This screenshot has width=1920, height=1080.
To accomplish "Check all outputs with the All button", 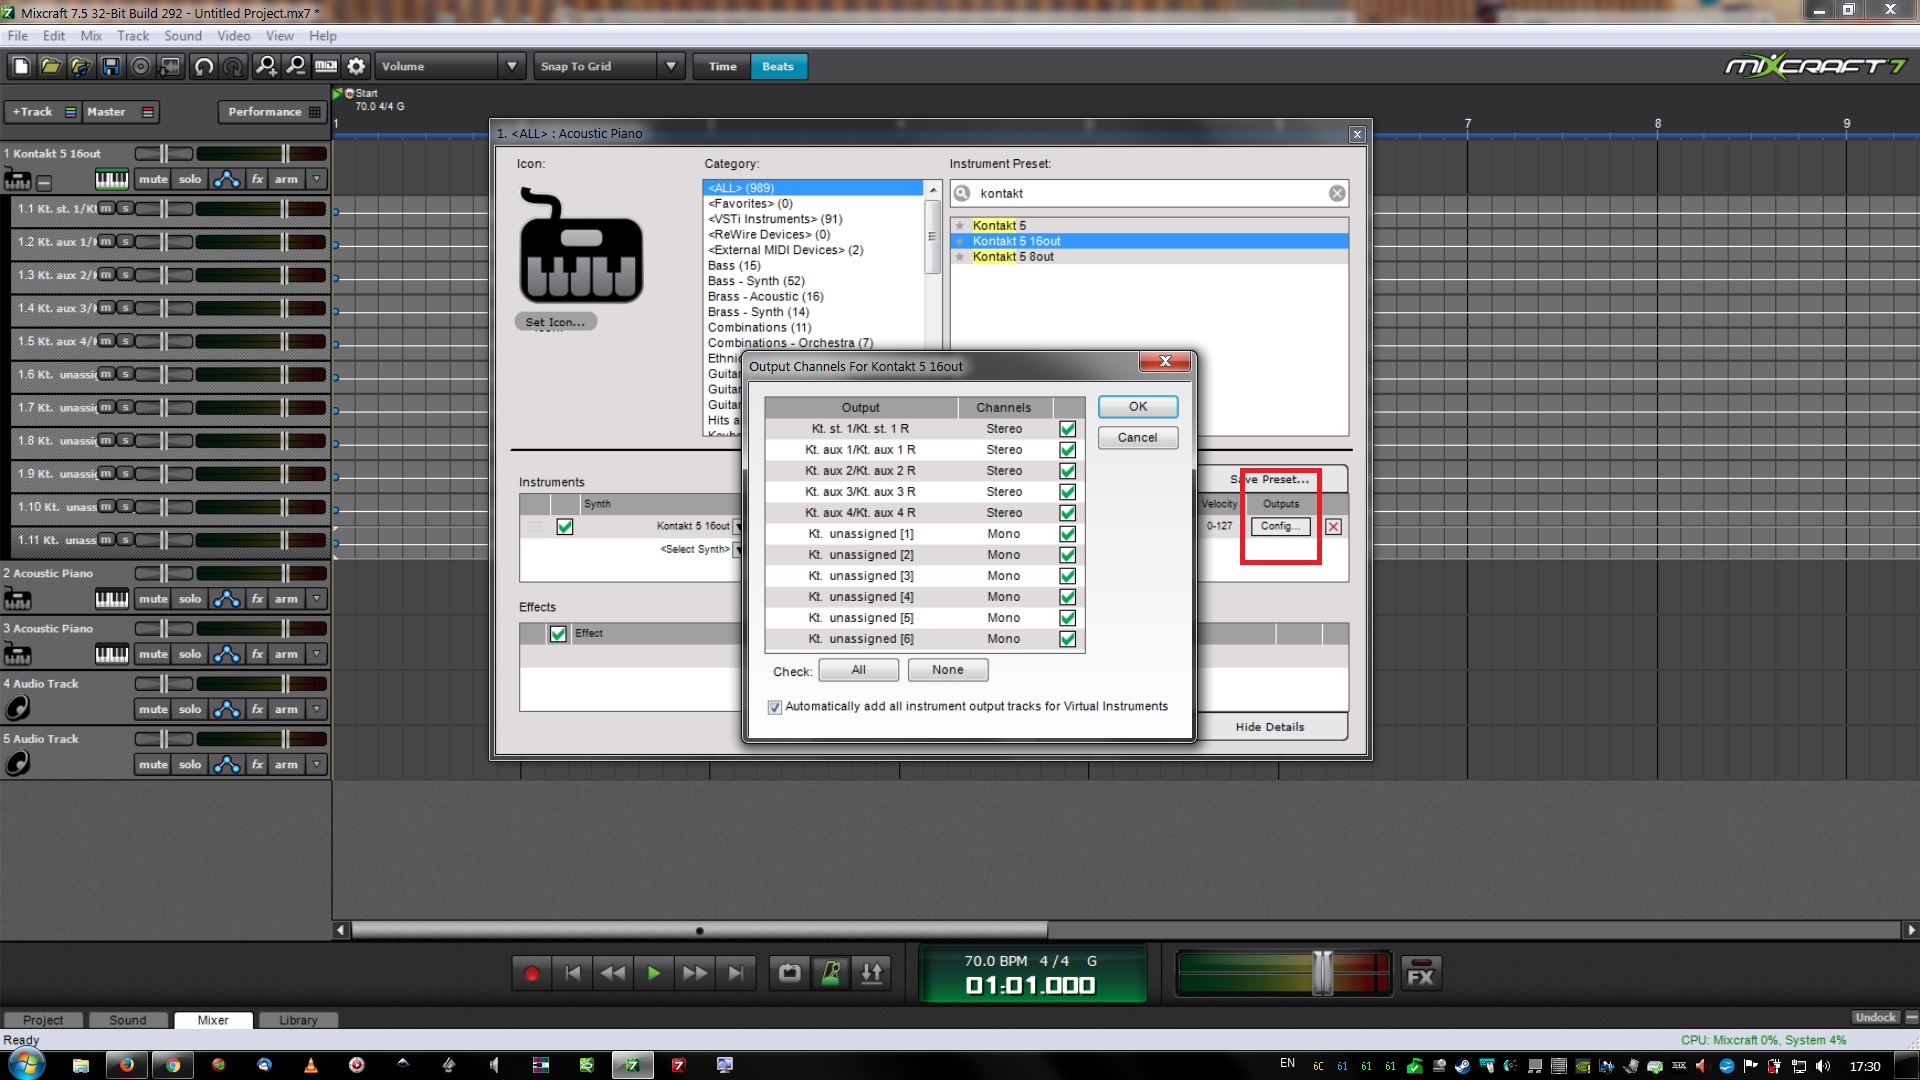I will (858, 671).
